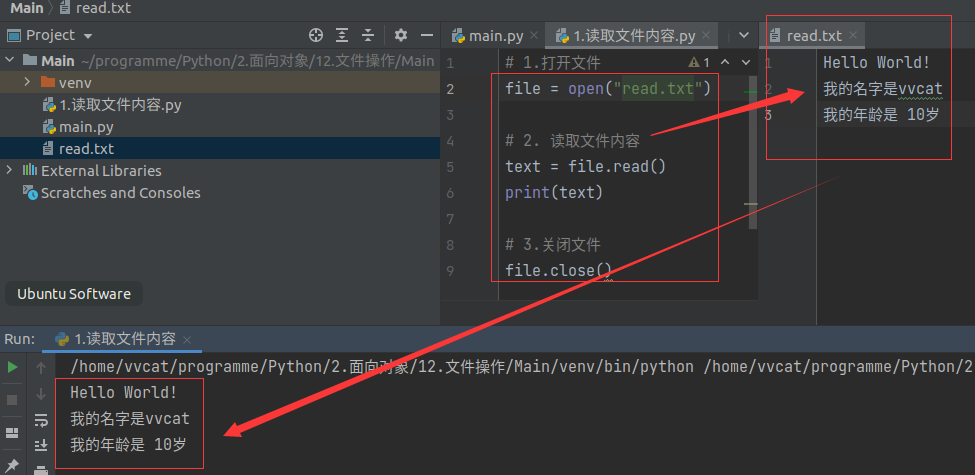The image size is (975, 475).
Task: Click the locate/select opened file icon
Action: tap(316, 35)
